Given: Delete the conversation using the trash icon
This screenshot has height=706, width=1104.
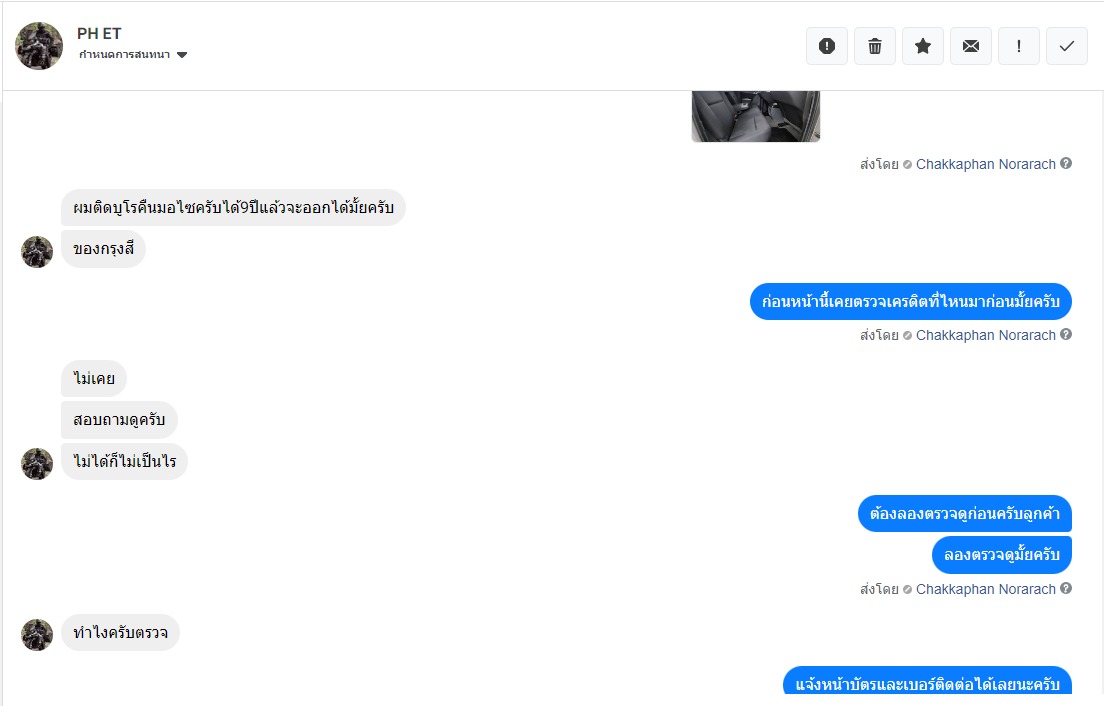Looking at the screenshot, I should point(874,46).
